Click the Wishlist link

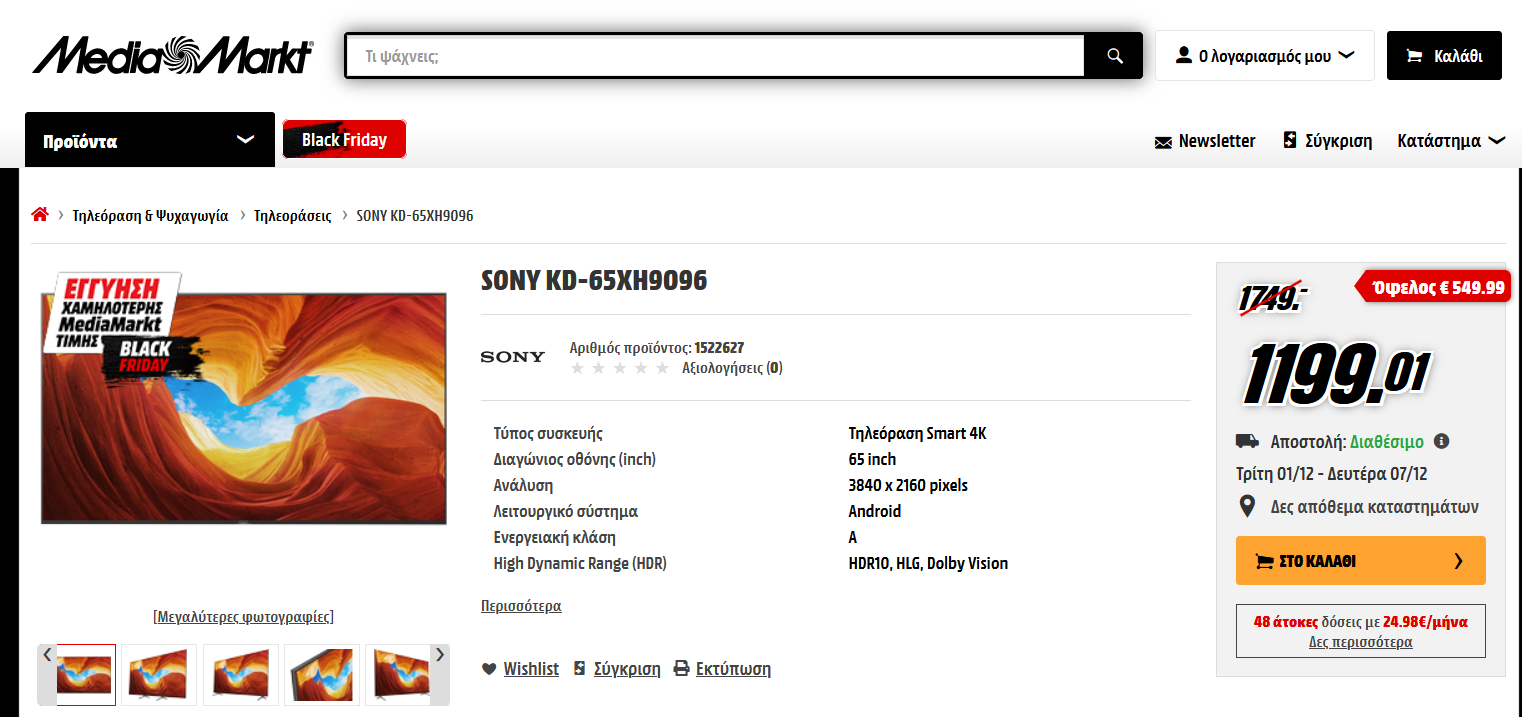pos(531,669)
